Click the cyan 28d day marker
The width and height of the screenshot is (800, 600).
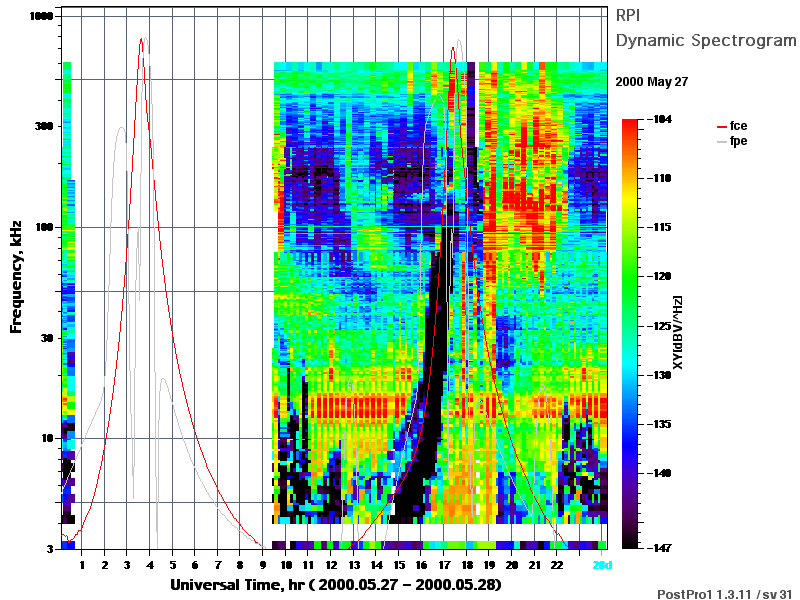click(602, 565)
